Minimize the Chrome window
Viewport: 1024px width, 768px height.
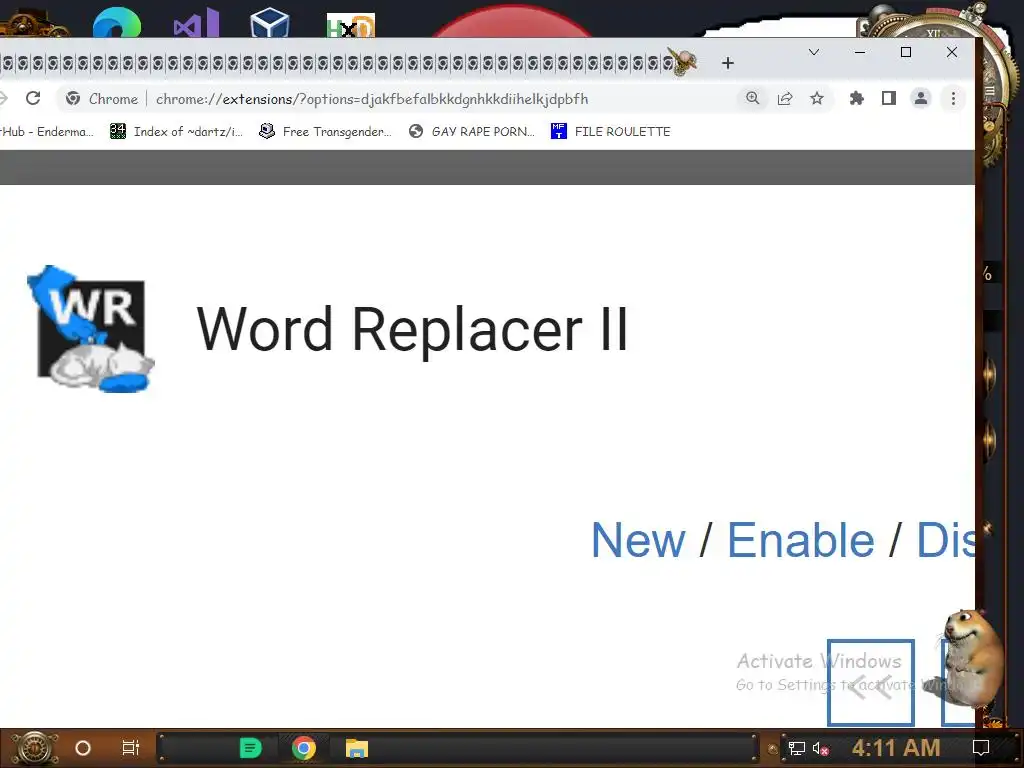tap(860, 52)
